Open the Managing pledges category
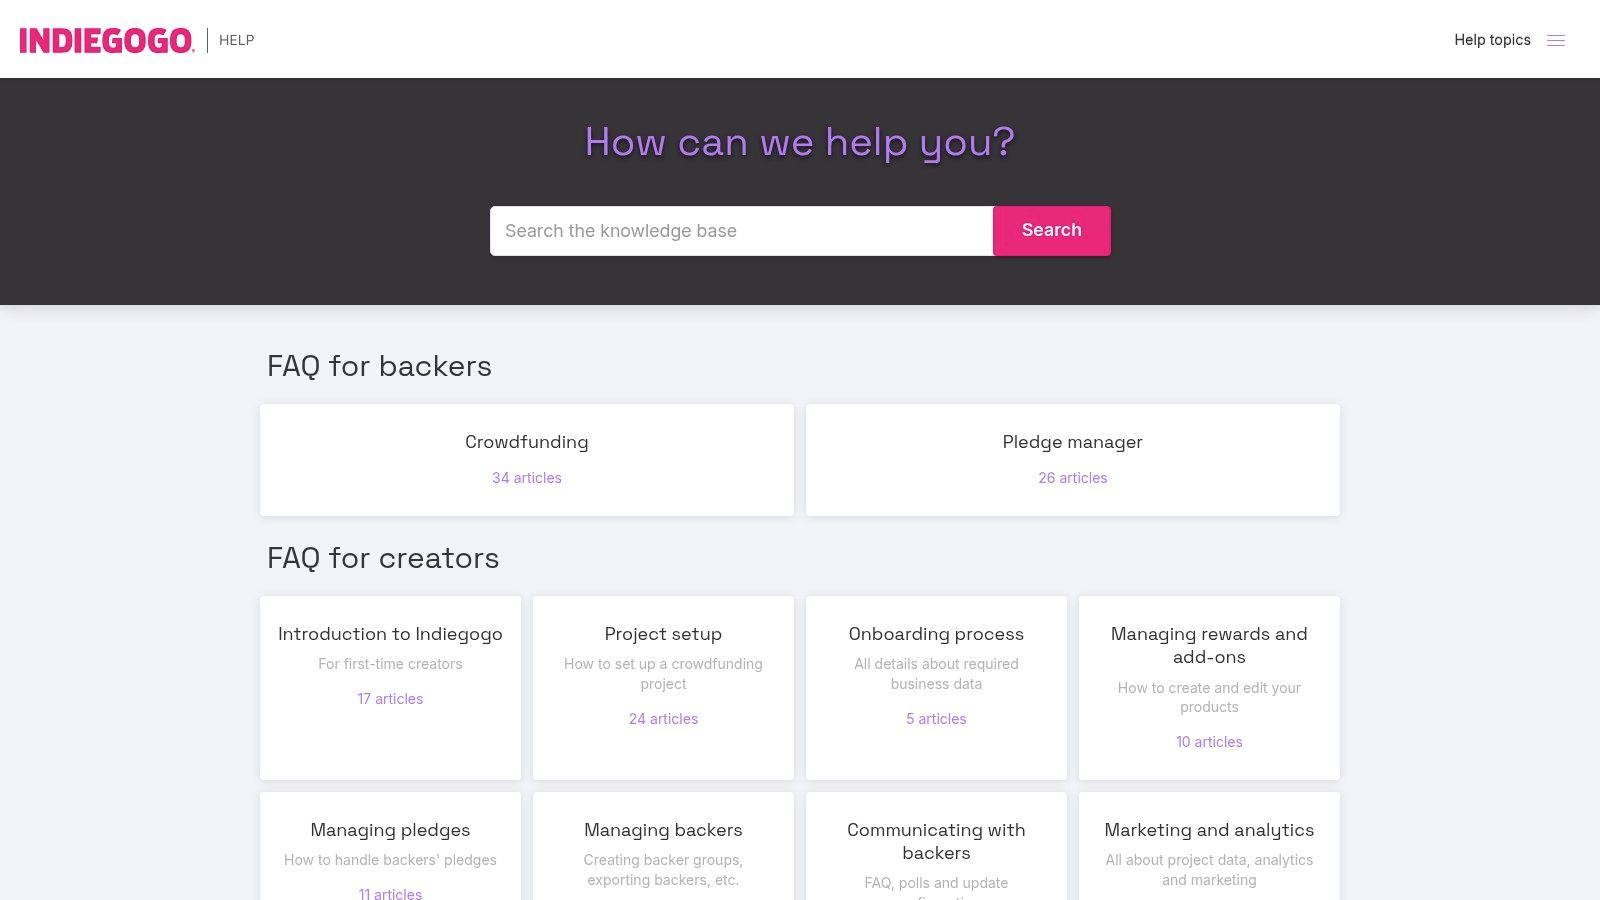Screen dimensions: 1600x900 pyautogui.click(x=390, y=829)
